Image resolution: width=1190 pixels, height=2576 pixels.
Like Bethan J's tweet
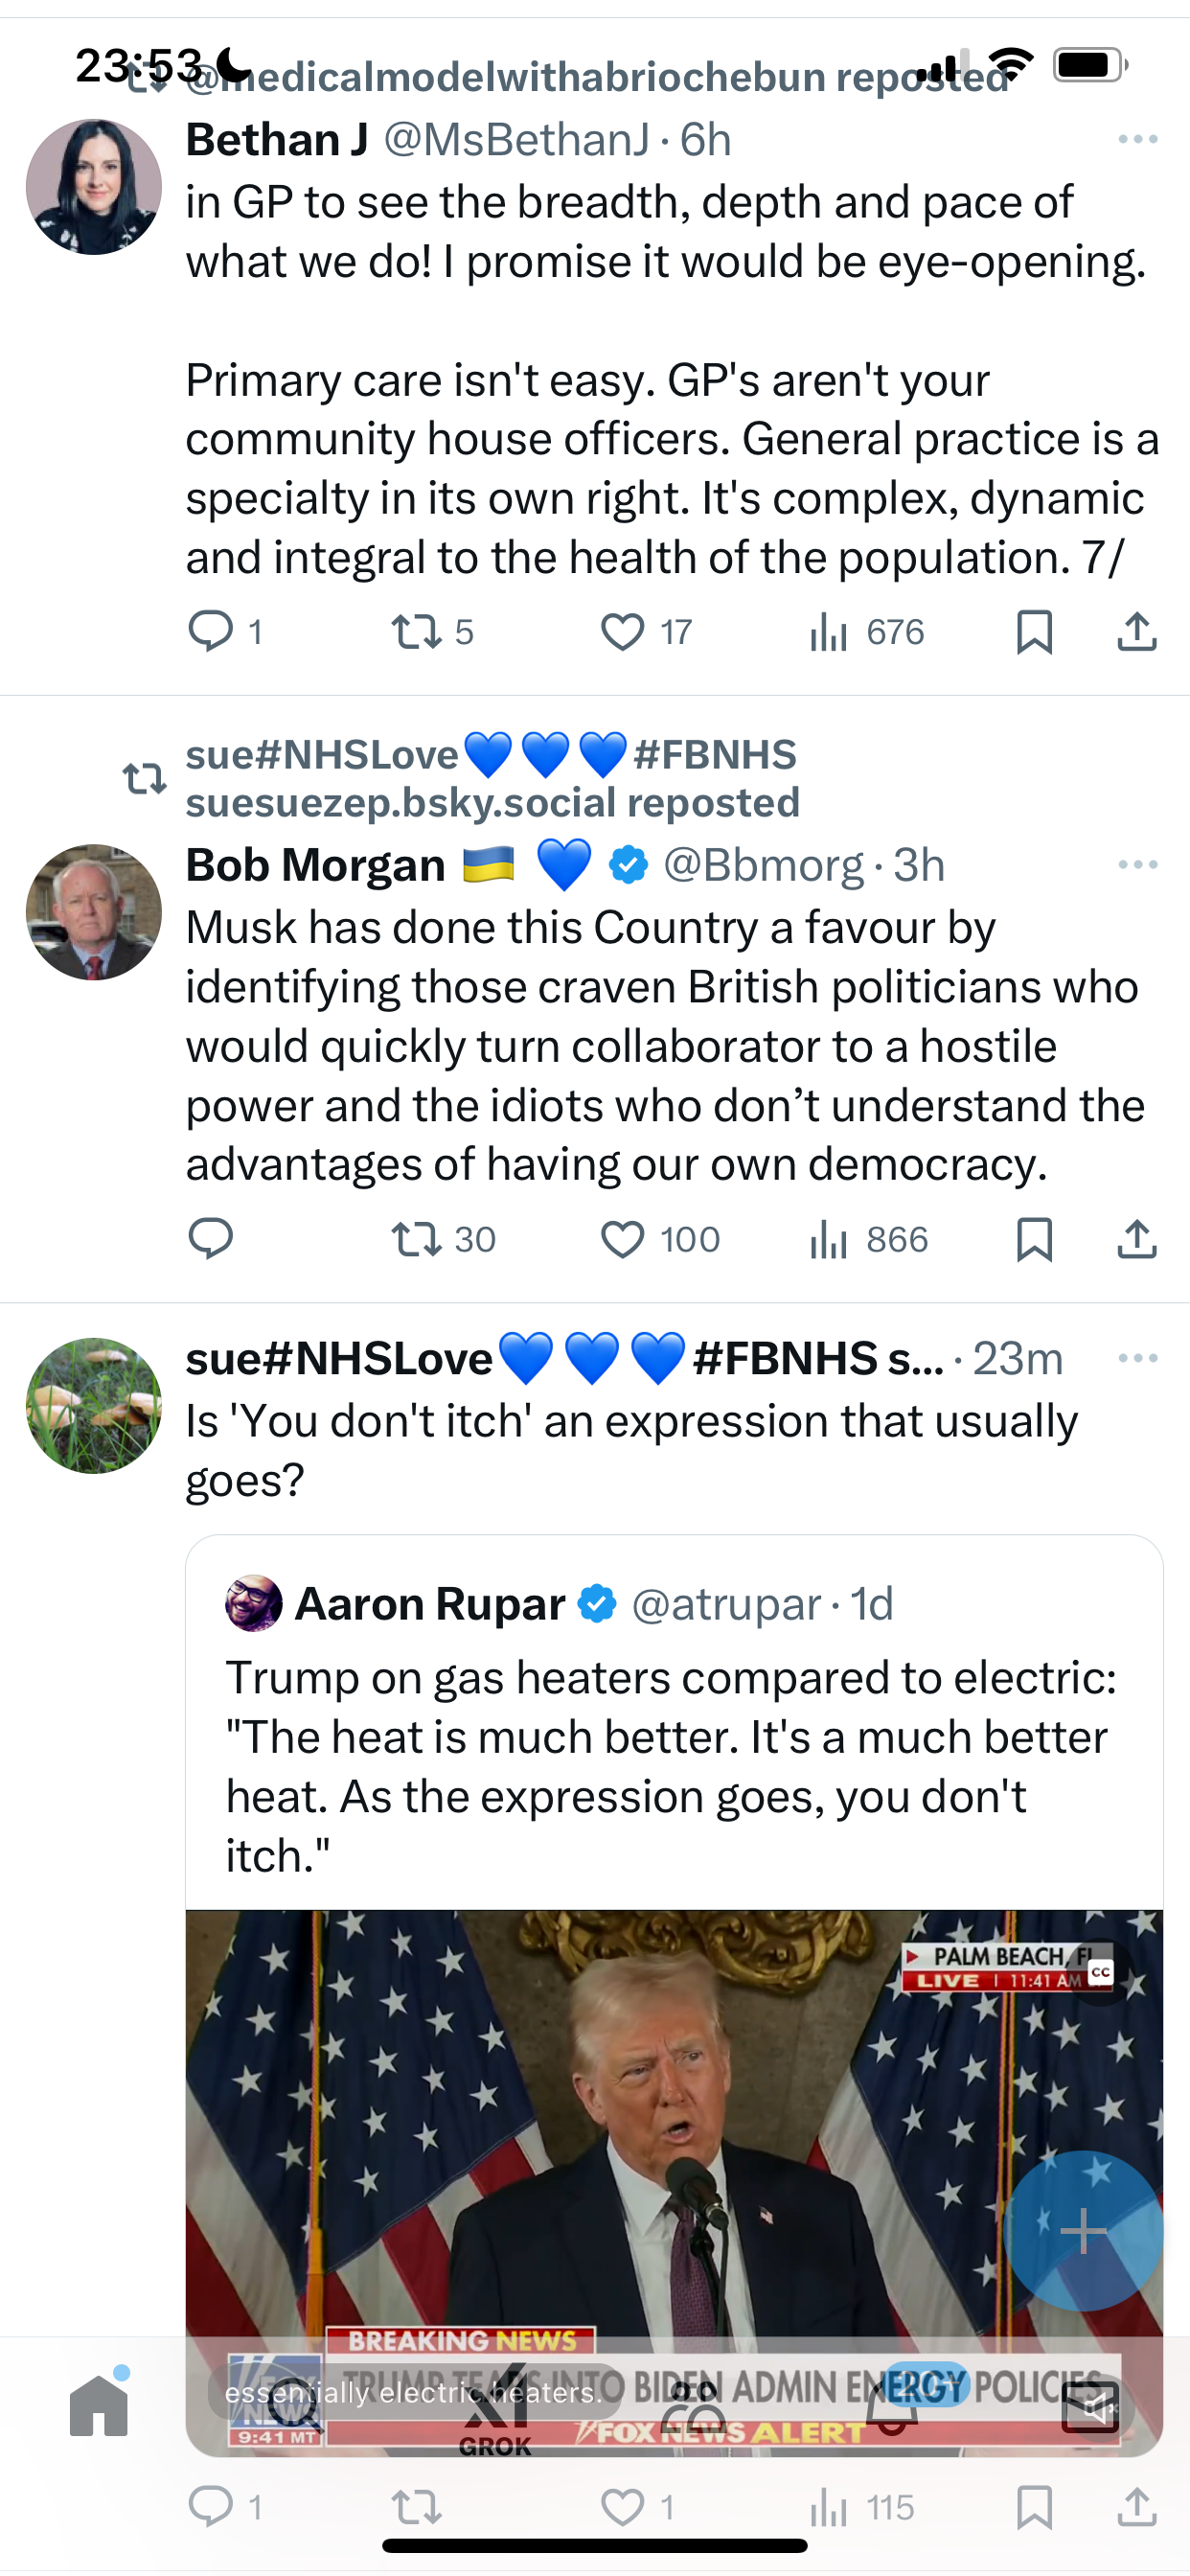pos(622,632)
